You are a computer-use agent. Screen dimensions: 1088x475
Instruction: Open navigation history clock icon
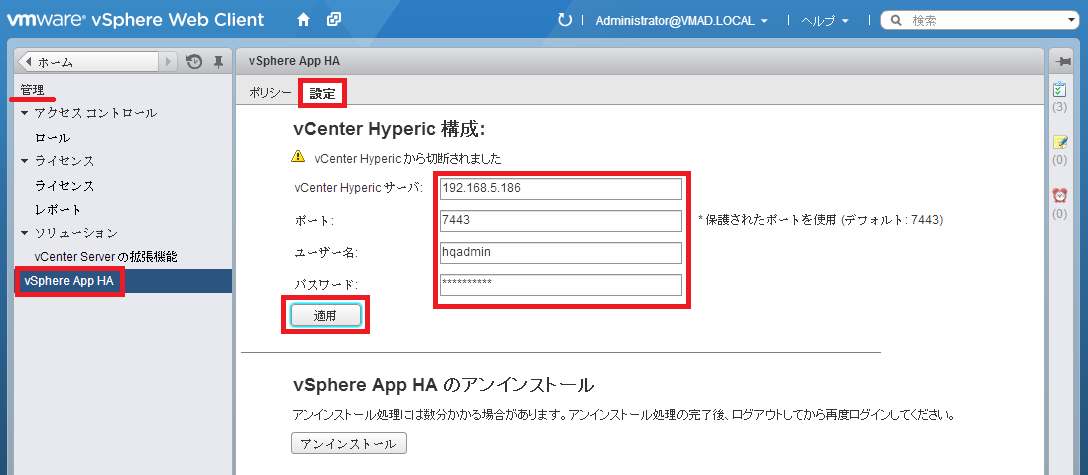pos(194,62)
